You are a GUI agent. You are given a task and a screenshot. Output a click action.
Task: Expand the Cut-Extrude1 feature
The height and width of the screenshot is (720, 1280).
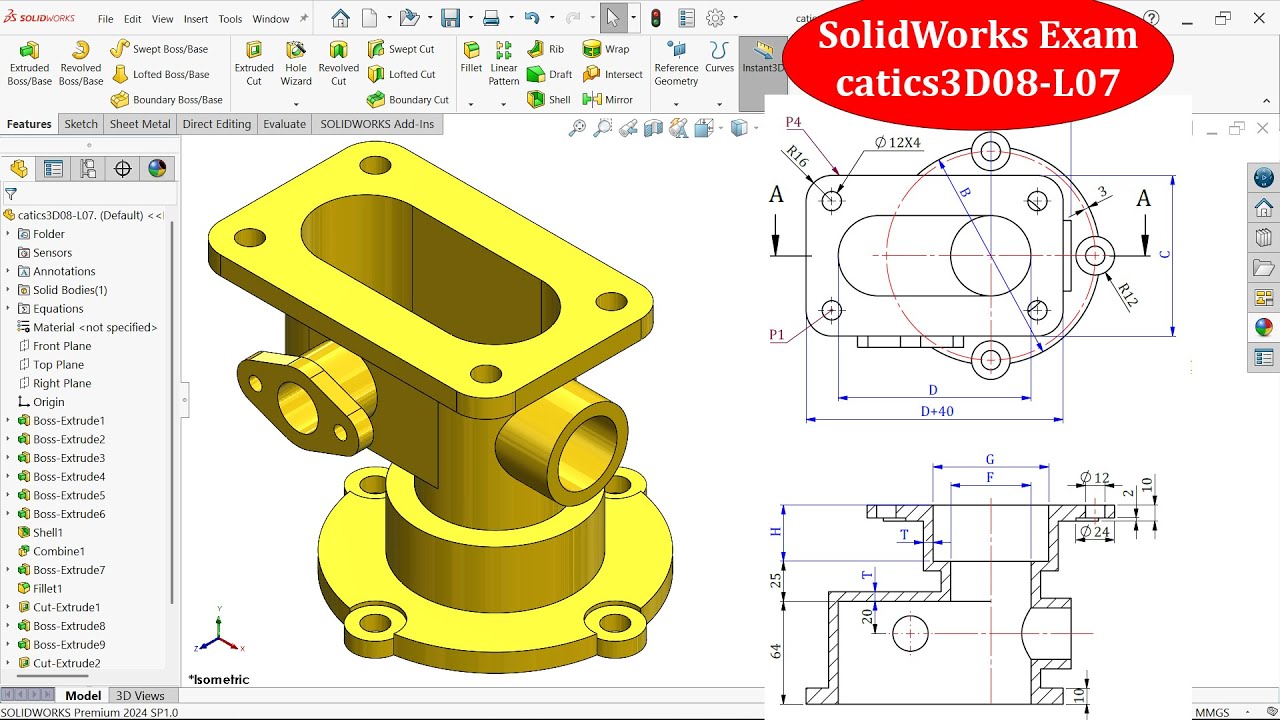pos(8,607)
